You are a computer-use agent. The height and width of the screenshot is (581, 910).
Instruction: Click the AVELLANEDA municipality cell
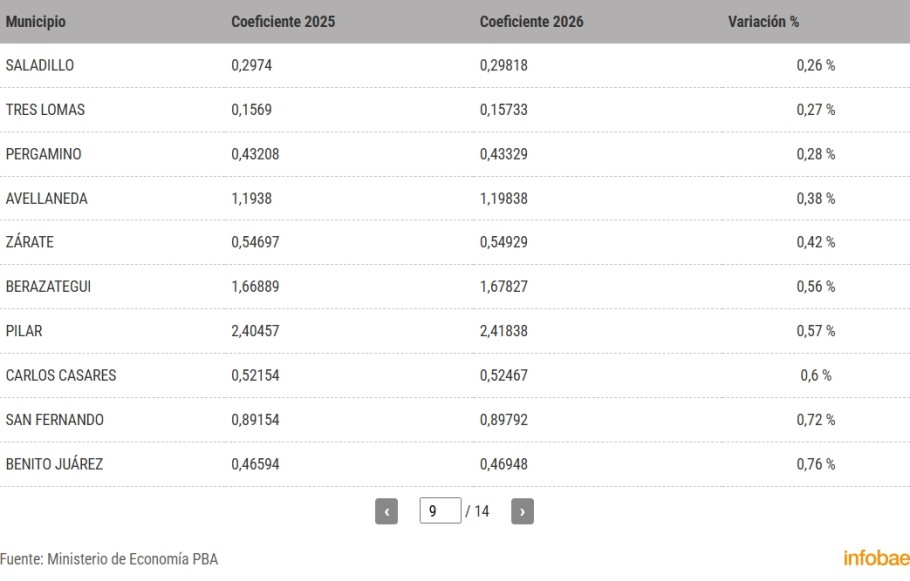pyautogui.click(x=46, y=198)
